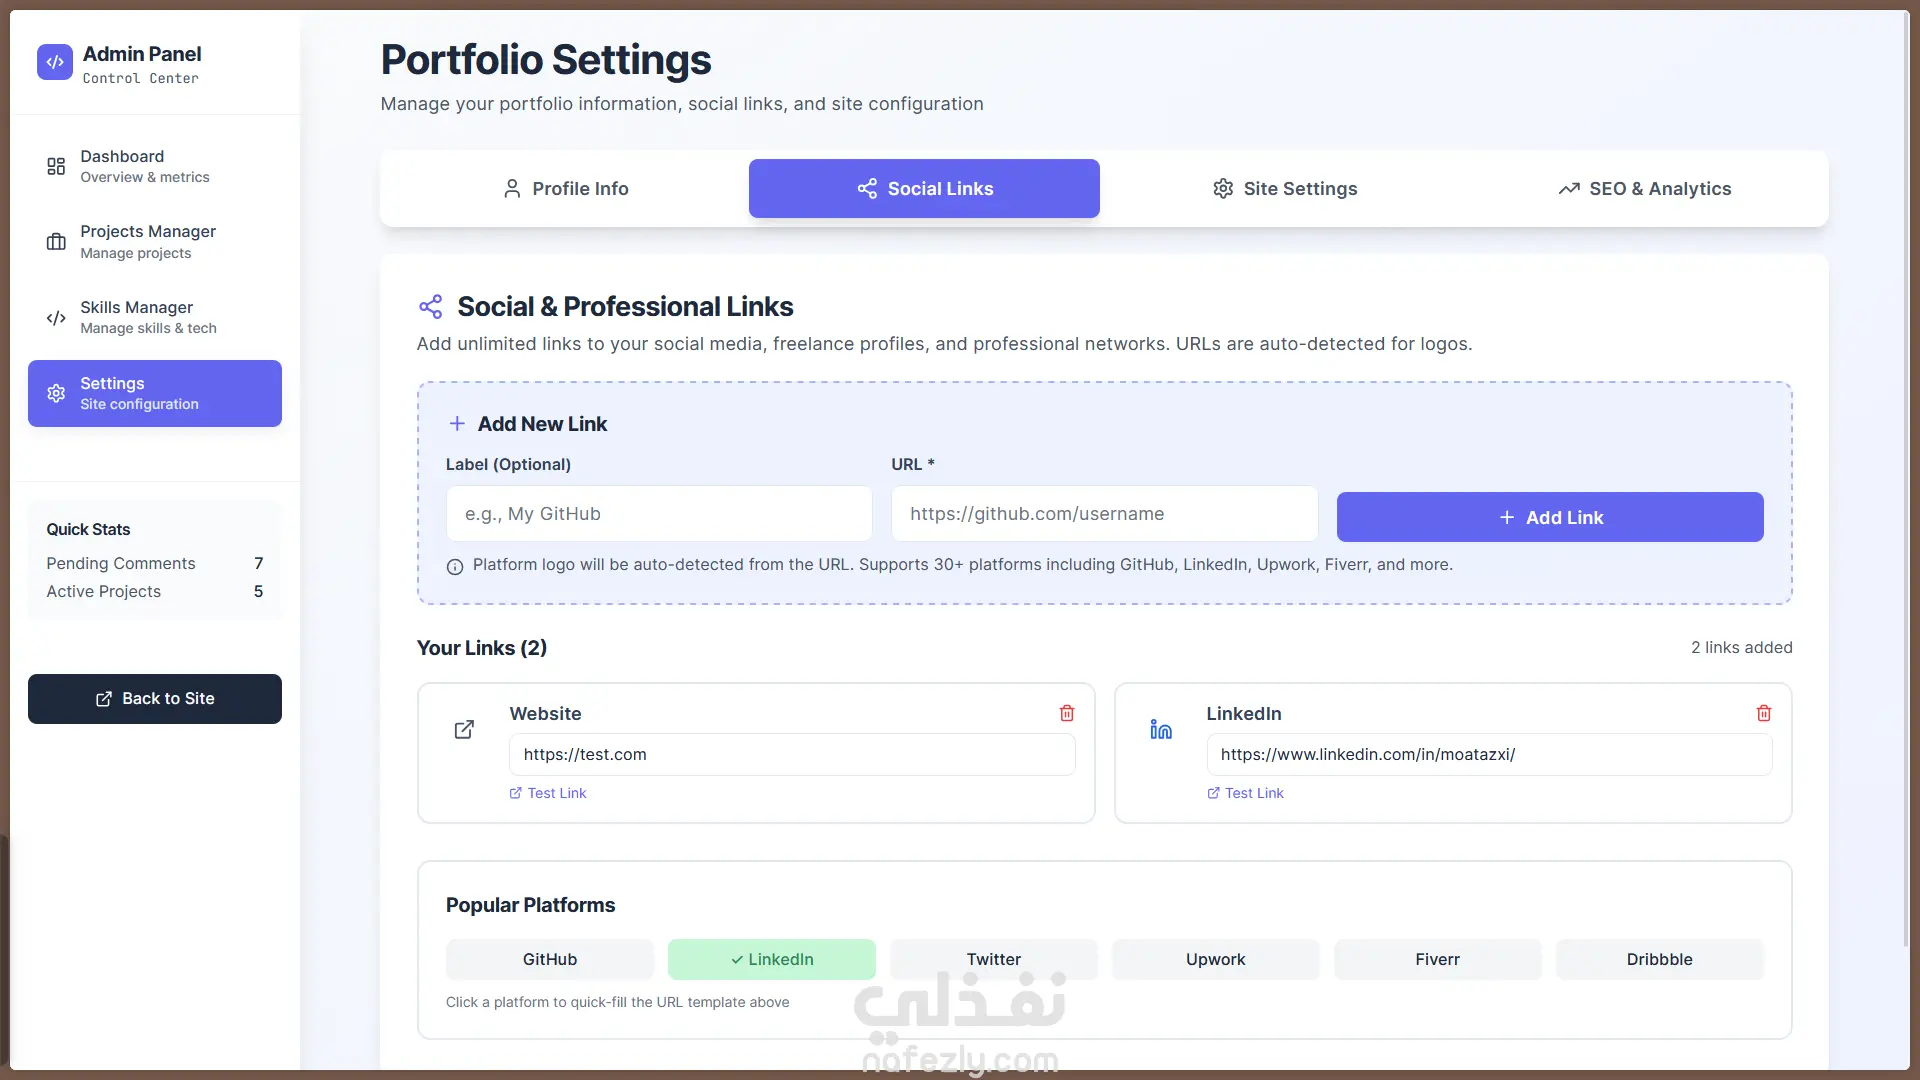Click the Admin Panel code logo icon
This screenshot has width=1920, height=1080.
click(55, 62)
